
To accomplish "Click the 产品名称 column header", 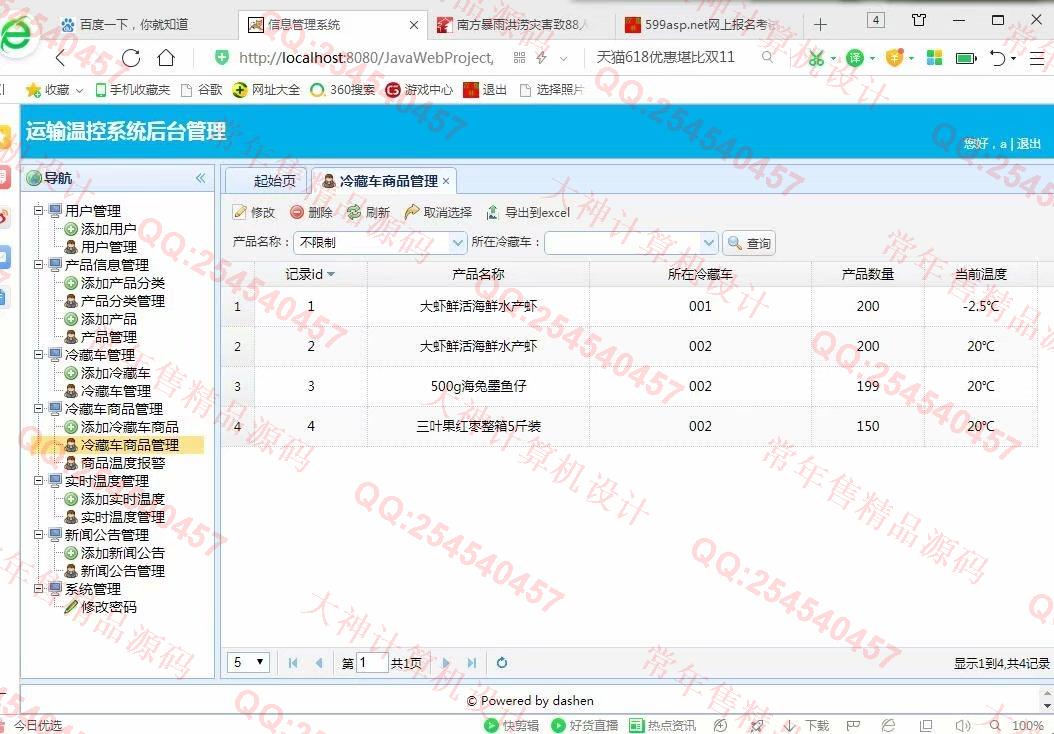I will click(x=478, y=274).
